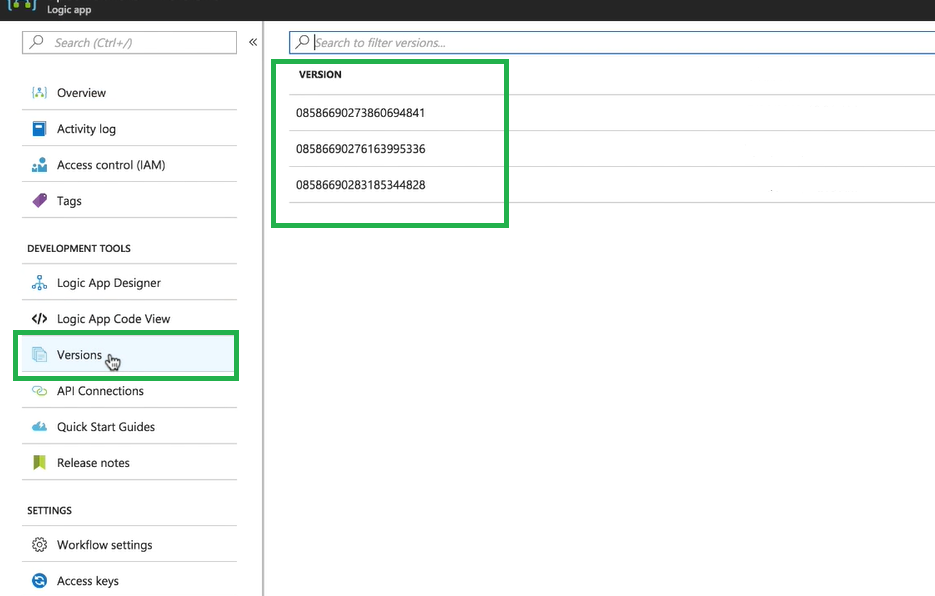
Task: Open the Versions menu item
Action: click(80, 355)
